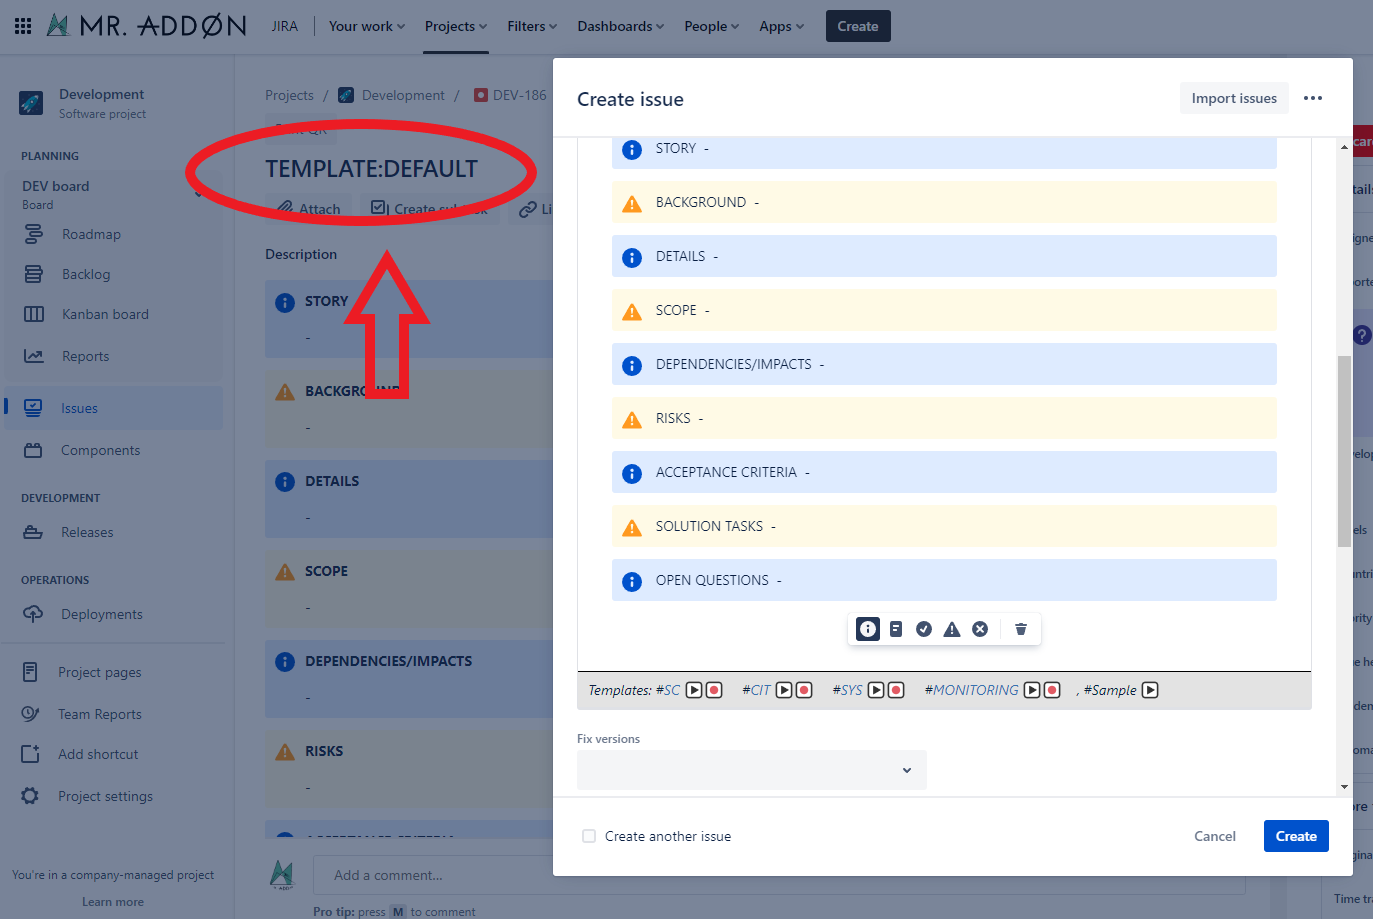The height and width of the screenshot is (919, 1373).
Task: Click the blue Create button in dialog
Action: 1296,836
